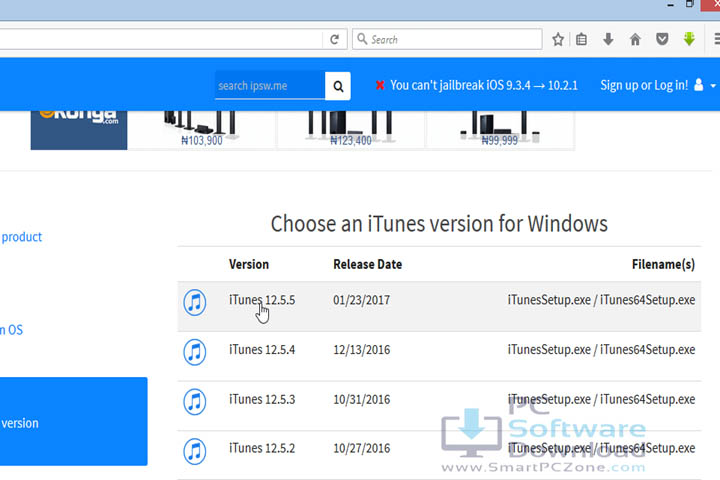720x480 pixels.
Task: Click the iTunes 12.5.4 music note icon
Action: click(x=195, y=352)
